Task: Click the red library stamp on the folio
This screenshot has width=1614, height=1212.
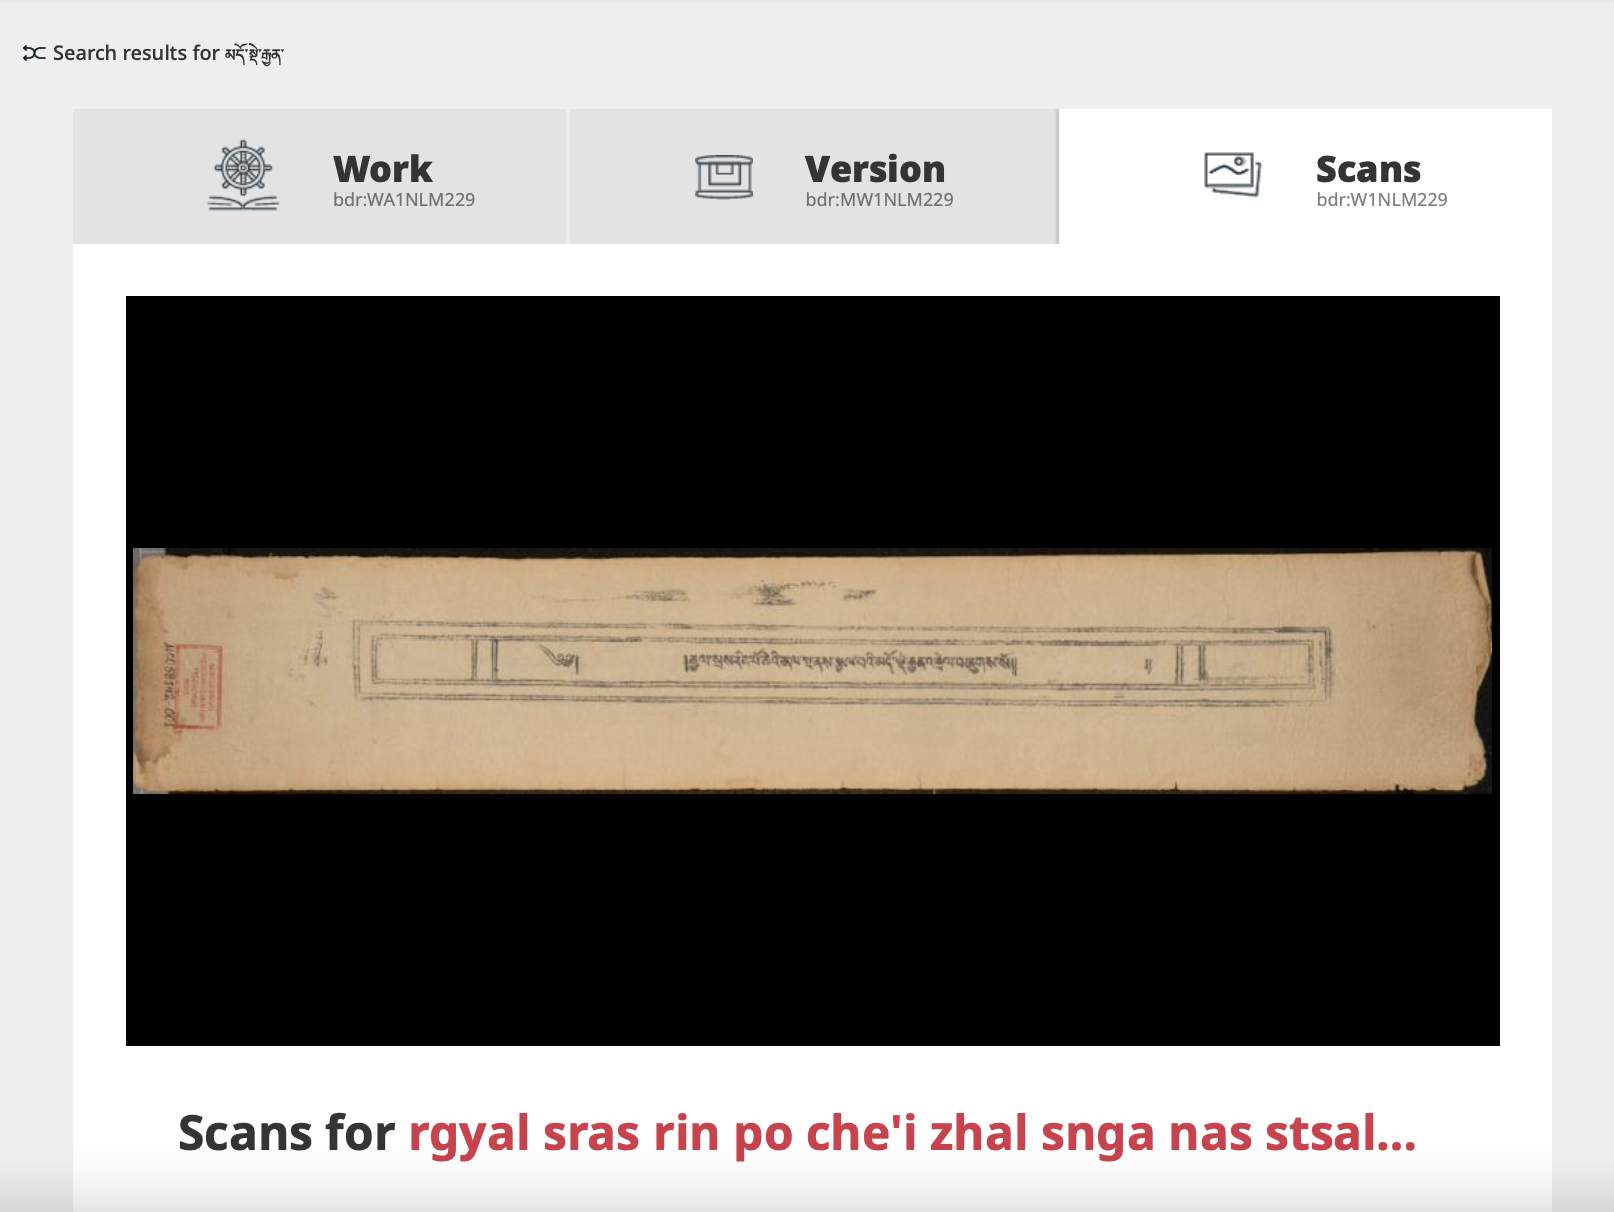Action: (195, 686)
